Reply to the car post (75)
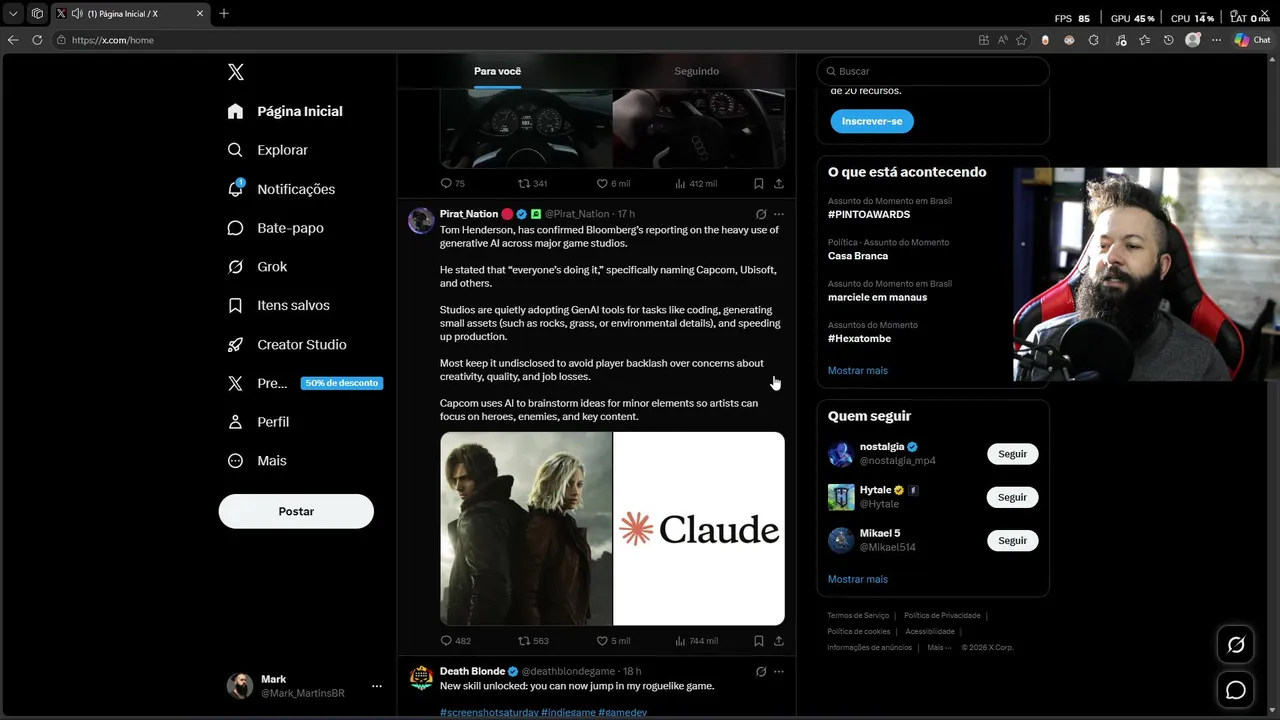1280x720 pixels. 453,184
